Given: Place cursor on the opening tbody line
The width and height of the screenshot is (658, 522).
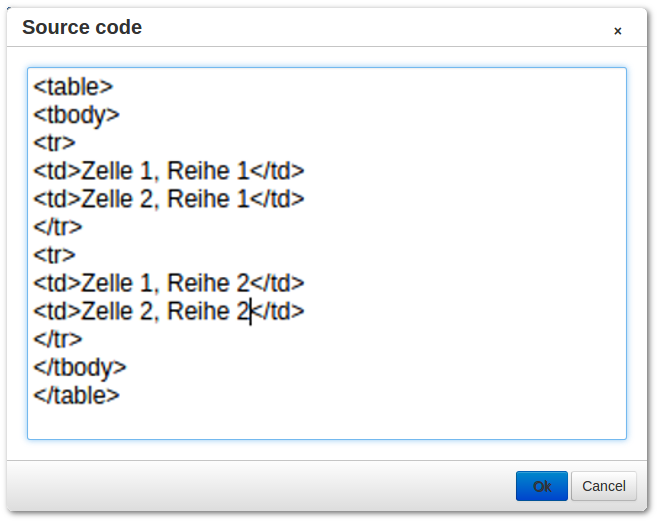Looking at the screenshot, I should pos(76,115).
